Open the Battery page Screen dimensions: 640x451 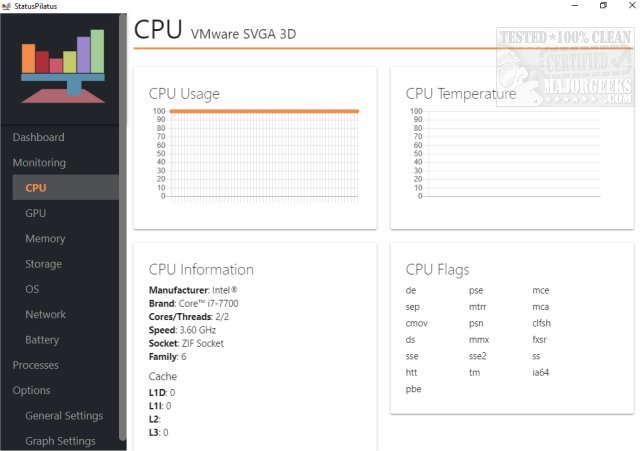coord(42,340)
